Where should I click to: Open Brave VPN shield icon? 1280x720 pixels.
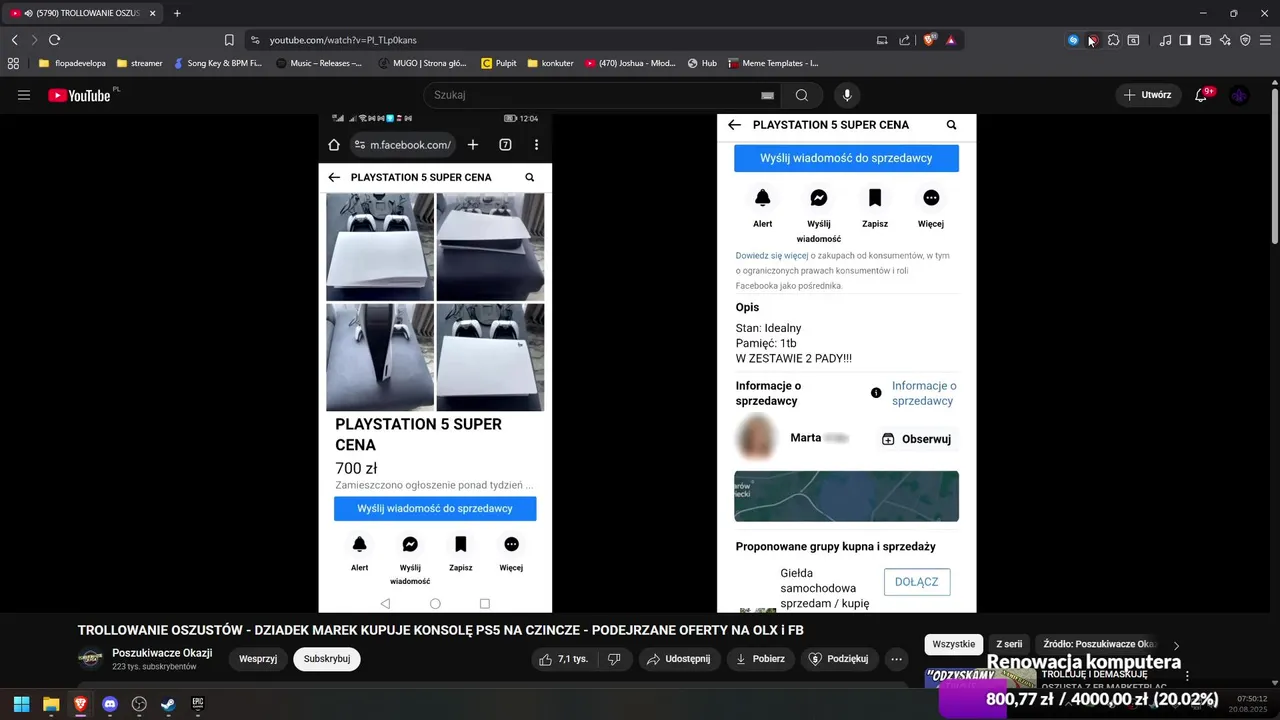point(1245,40)
